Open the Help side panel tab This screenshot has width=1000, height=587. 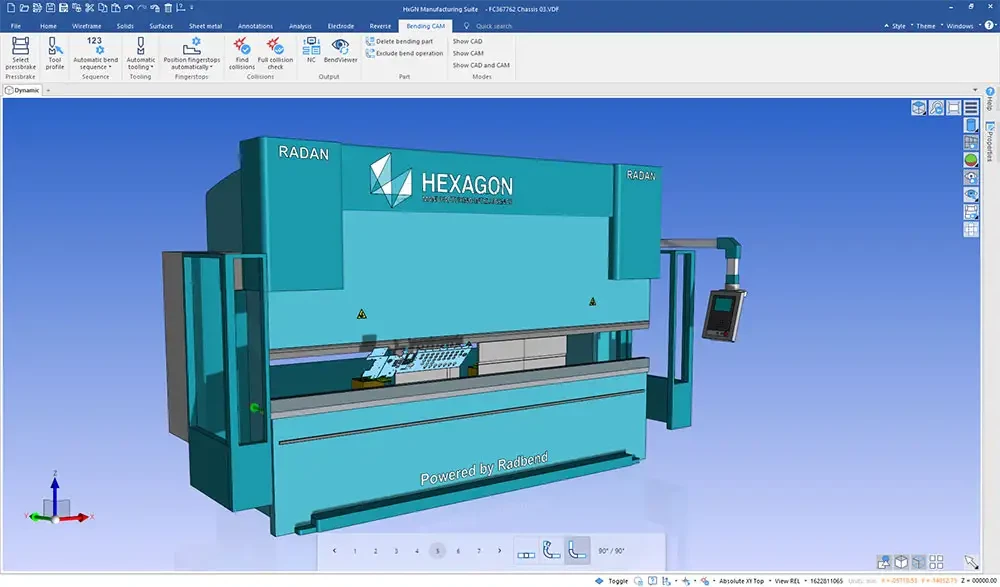[990, 99]
